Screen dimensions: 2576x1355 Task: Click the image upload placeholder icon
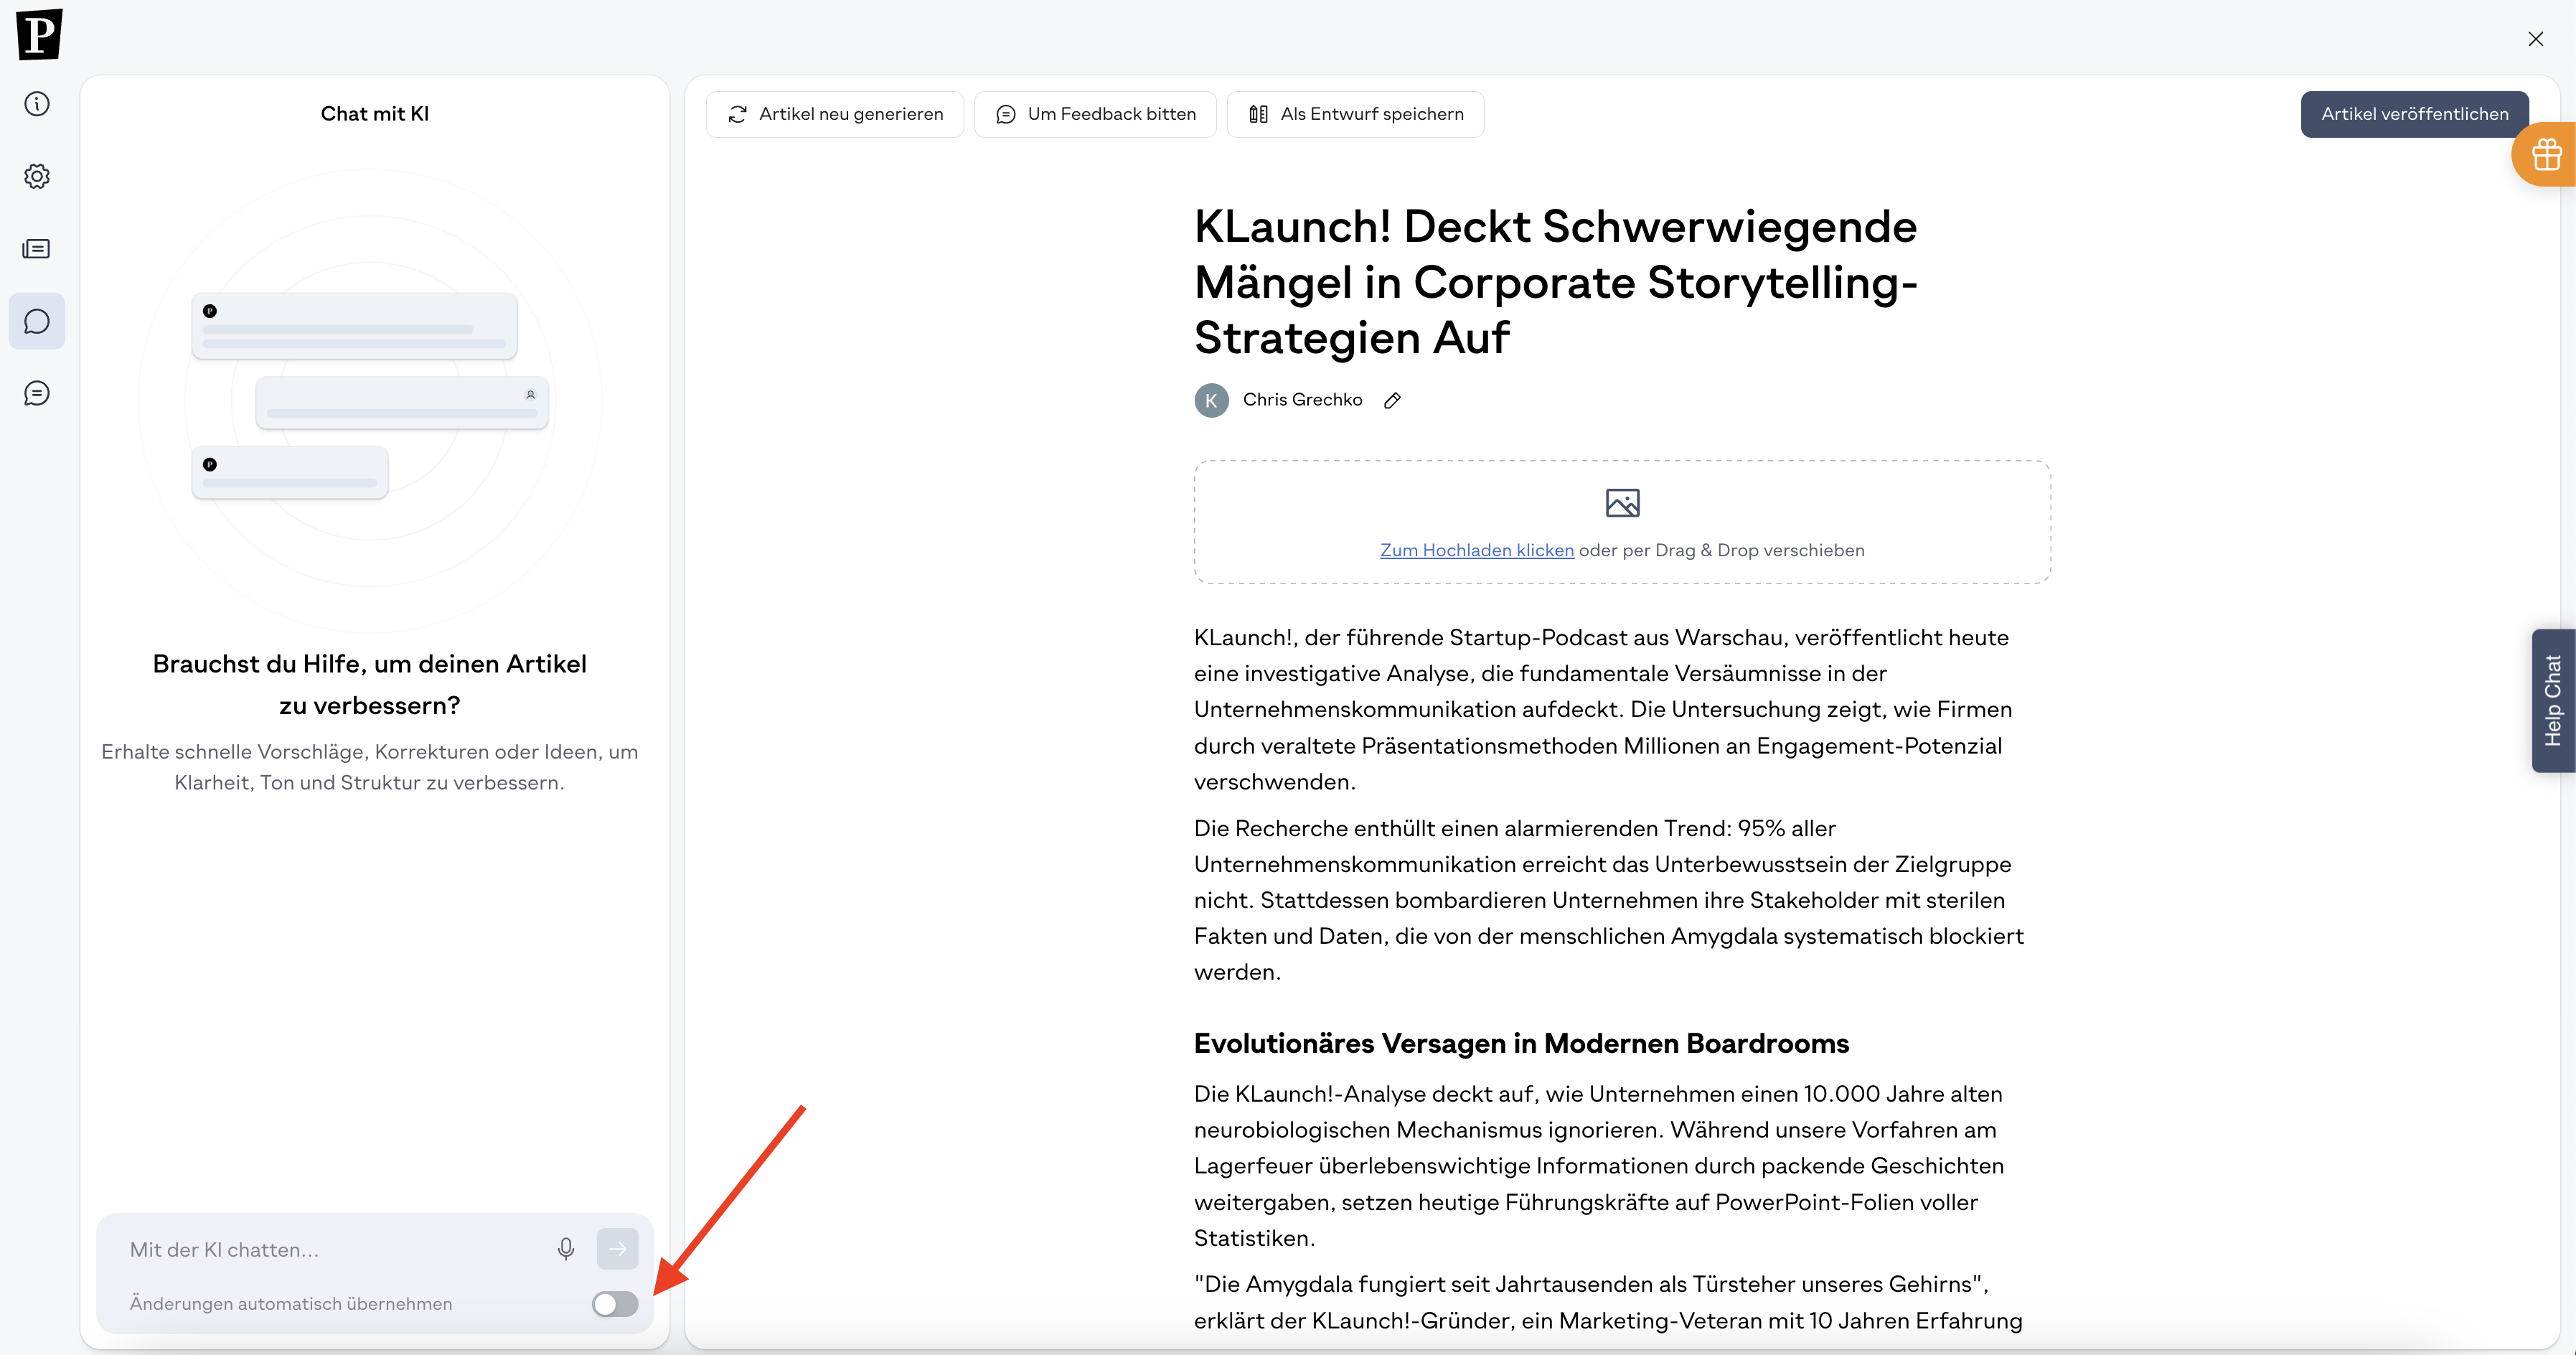tap(1622, 503)
